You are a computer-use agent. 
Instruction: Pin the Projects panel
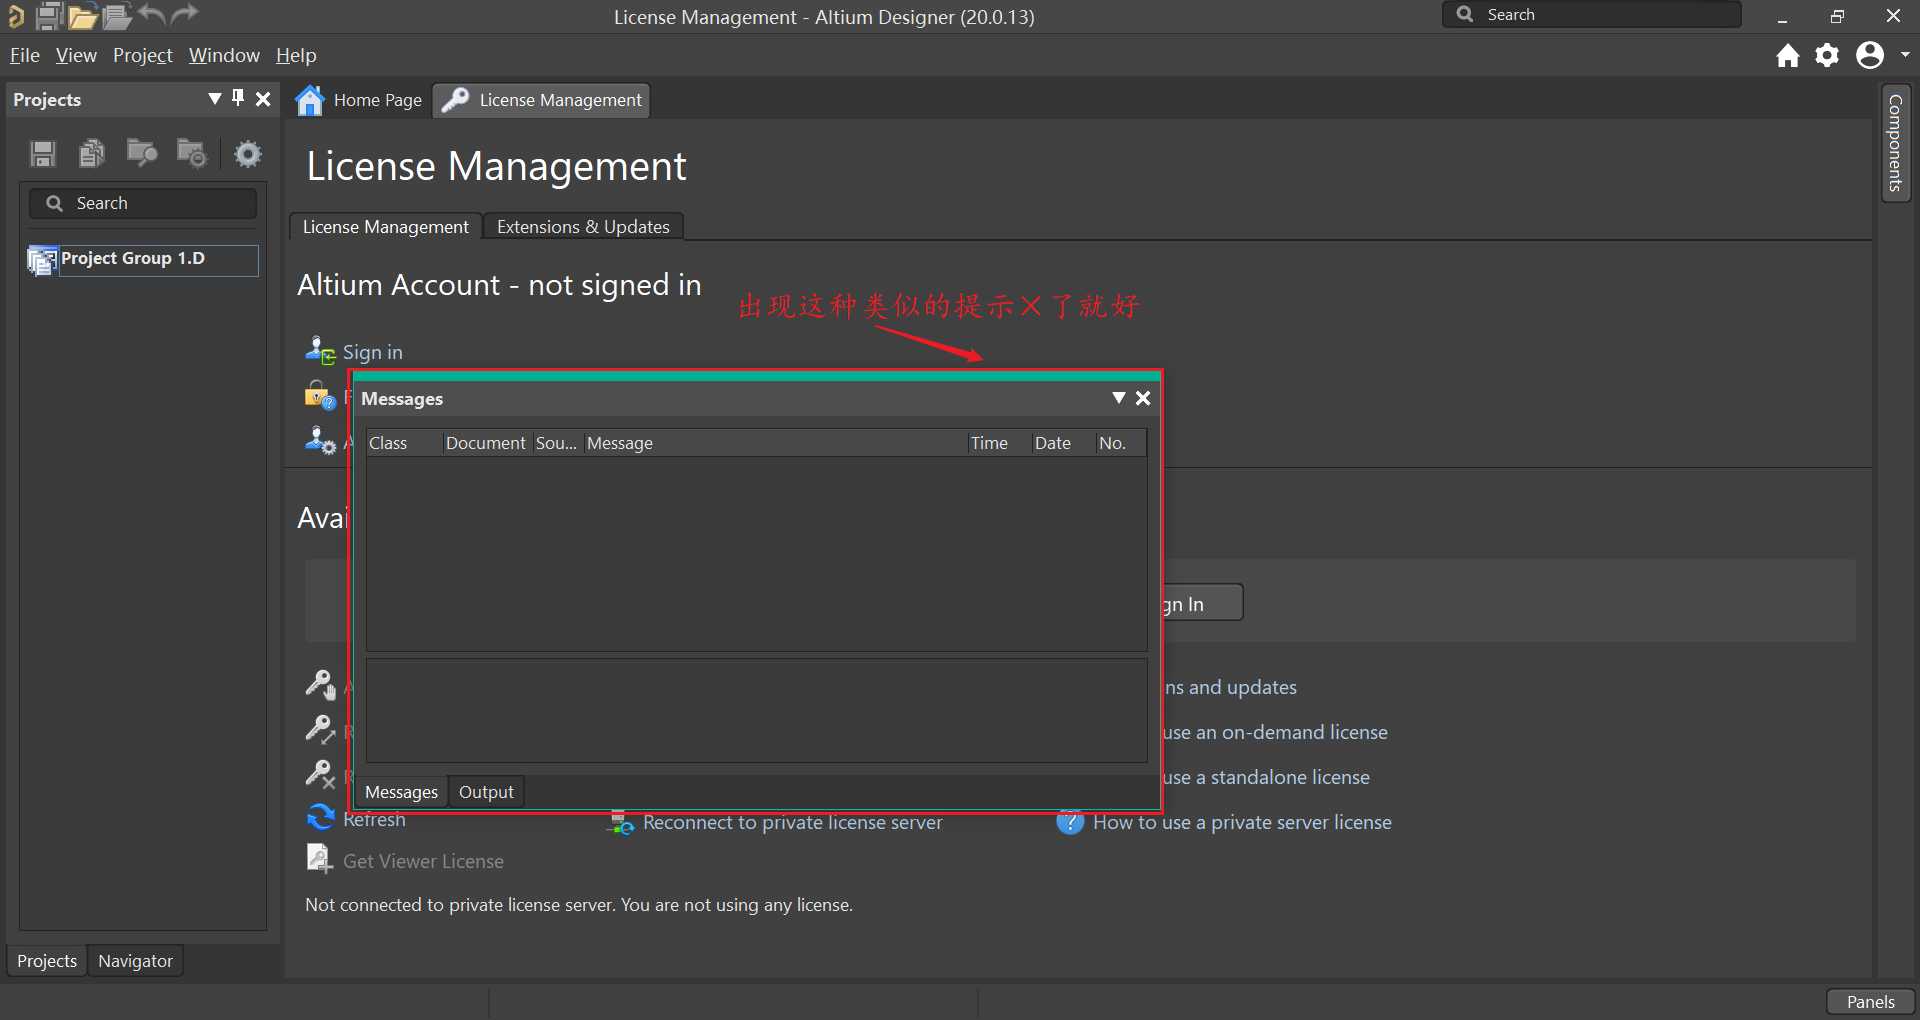238,98
